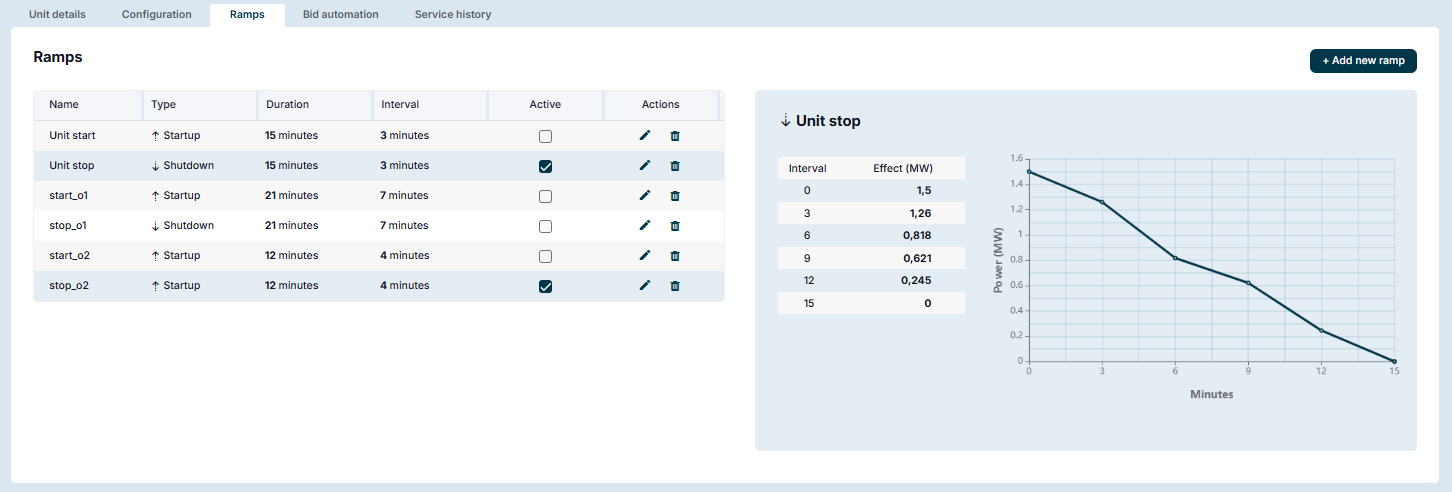Tick the start_o1 active checkbox
The image size is (1452, 492).
click(545, 196)
